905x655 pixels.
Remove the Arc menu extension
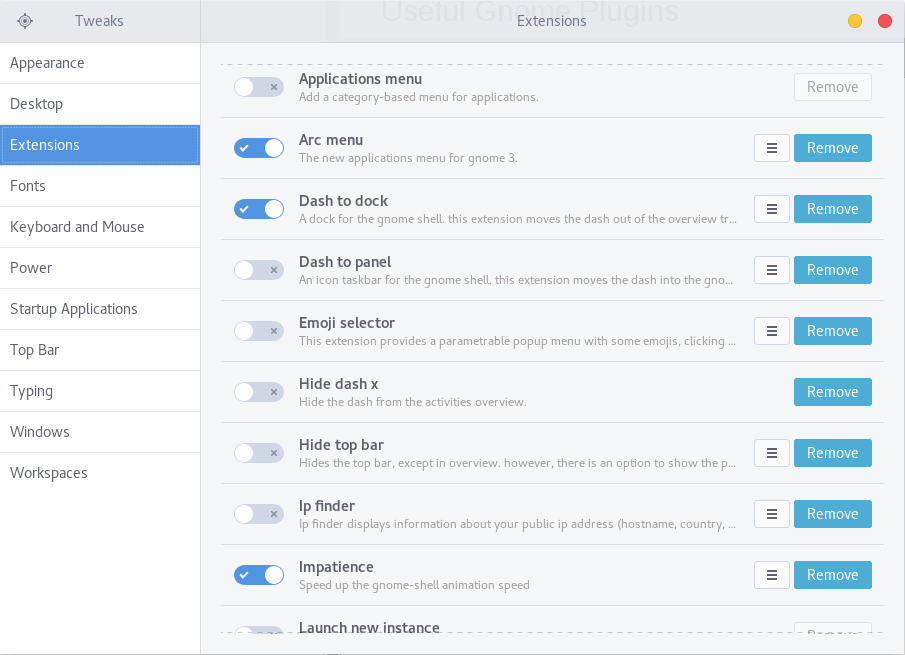point(832,148)
